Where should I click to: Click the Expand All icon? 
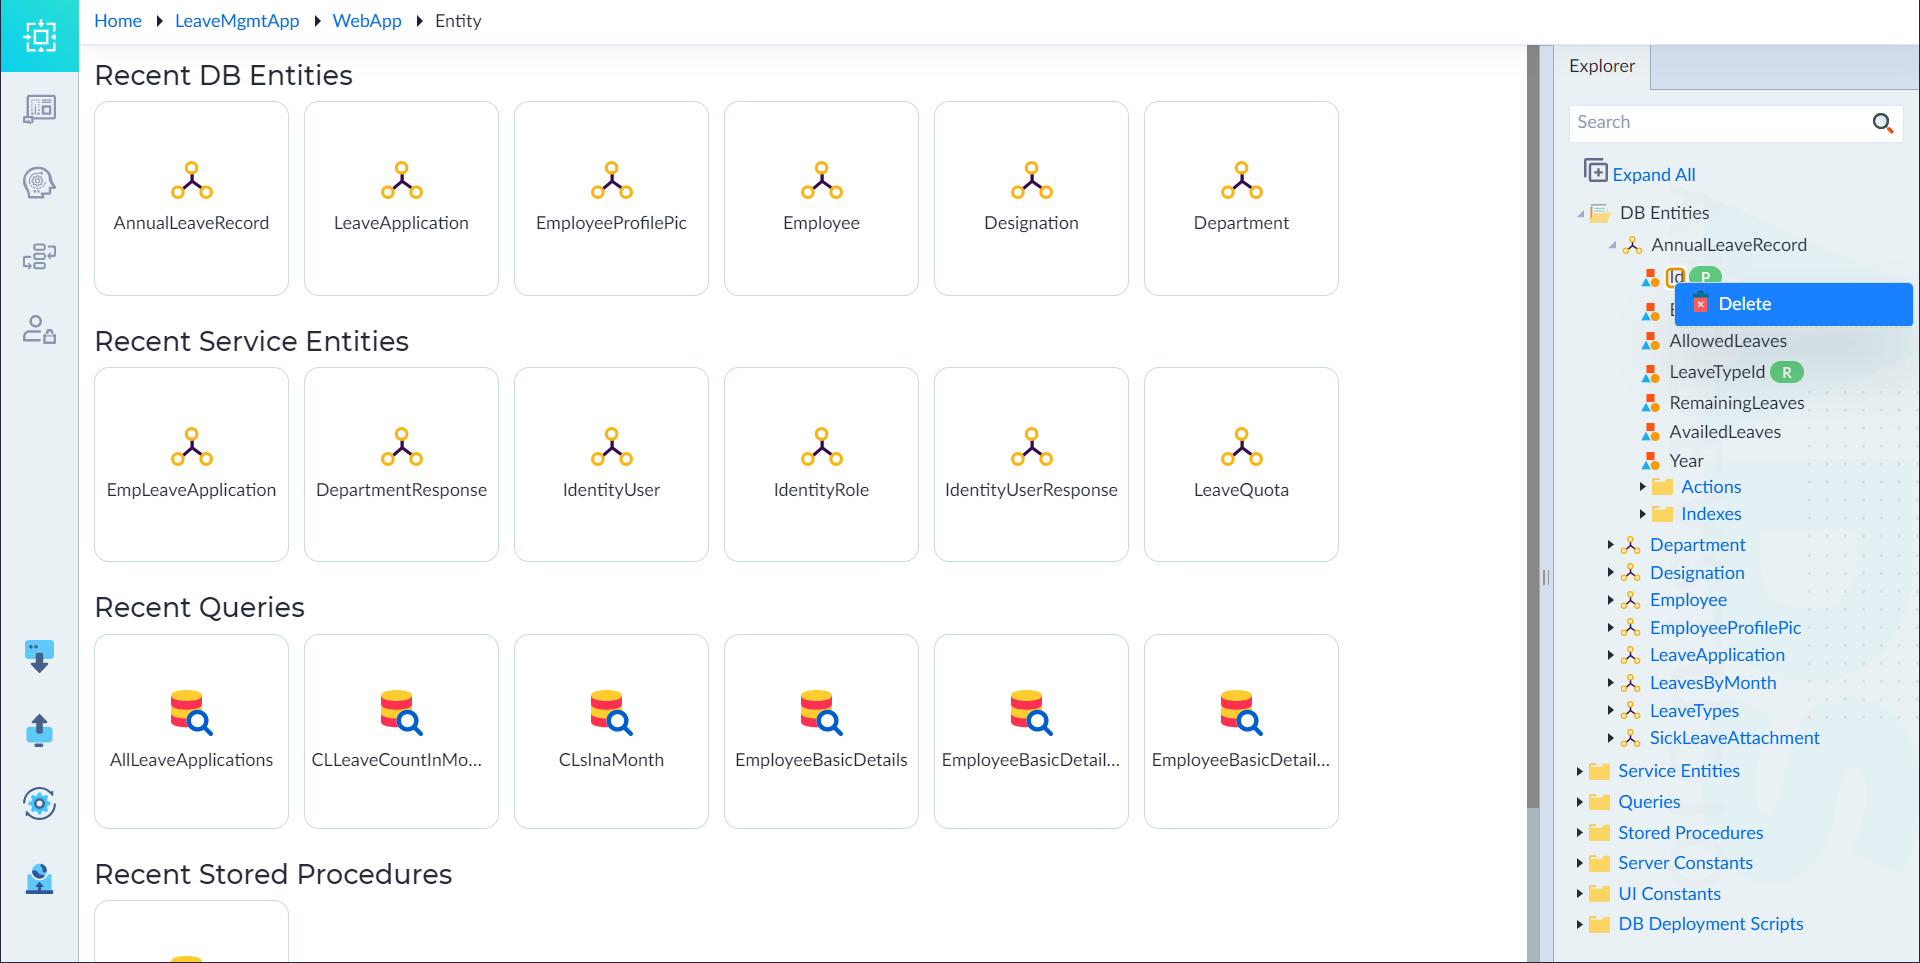tap(1595, 171)
